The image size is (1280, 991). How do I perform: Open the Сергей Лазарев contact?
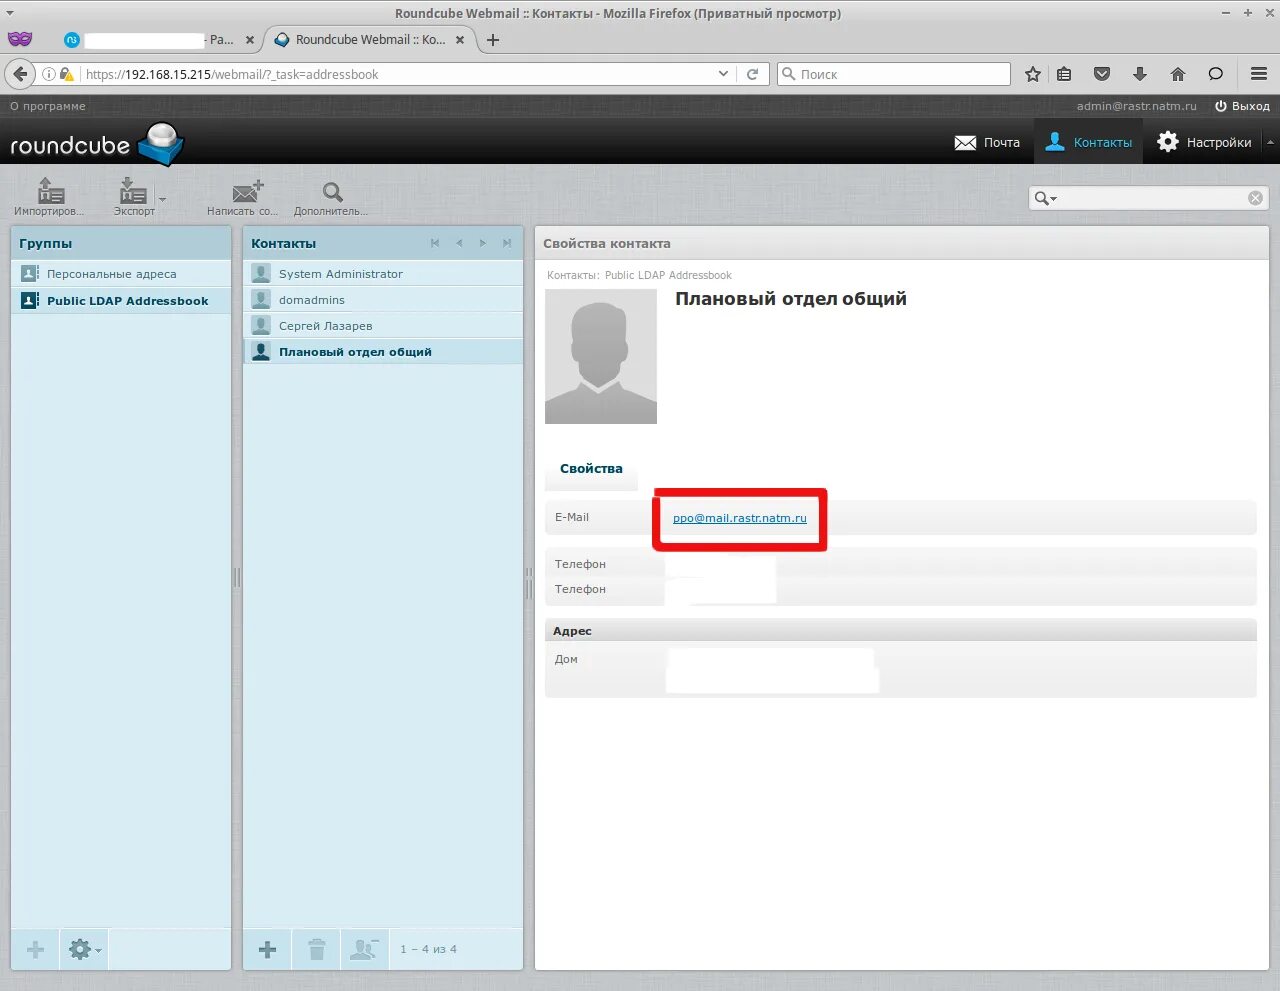click(383, 326)
